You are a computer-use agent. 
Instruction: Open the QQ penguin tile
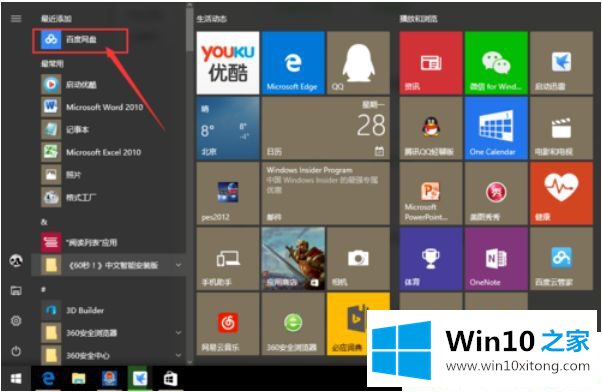(358, 63)
